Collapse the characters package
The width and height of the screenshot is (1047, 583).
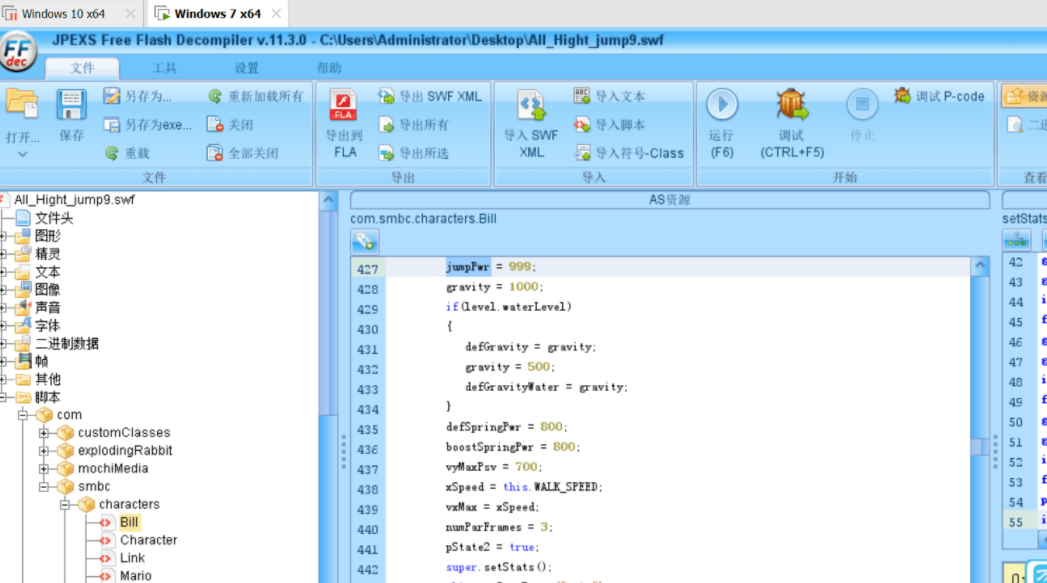[x=65, y=505]
